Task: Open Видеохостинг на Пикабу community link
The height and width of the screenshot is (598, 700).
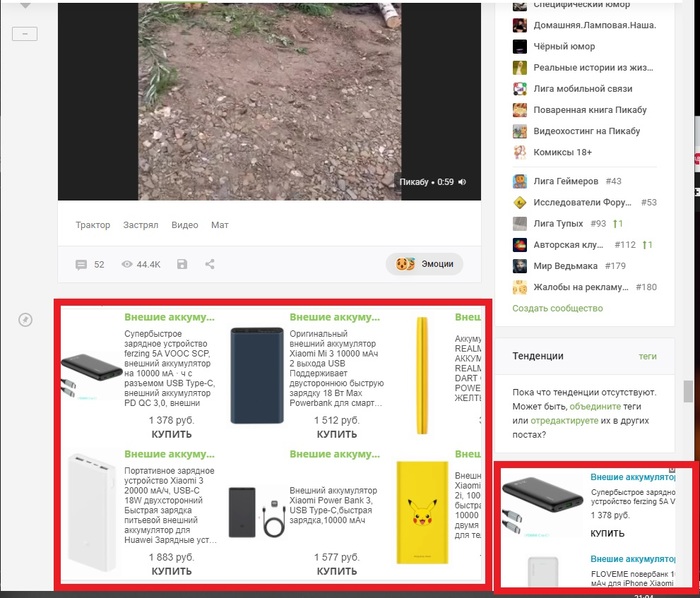Action: 587,131
